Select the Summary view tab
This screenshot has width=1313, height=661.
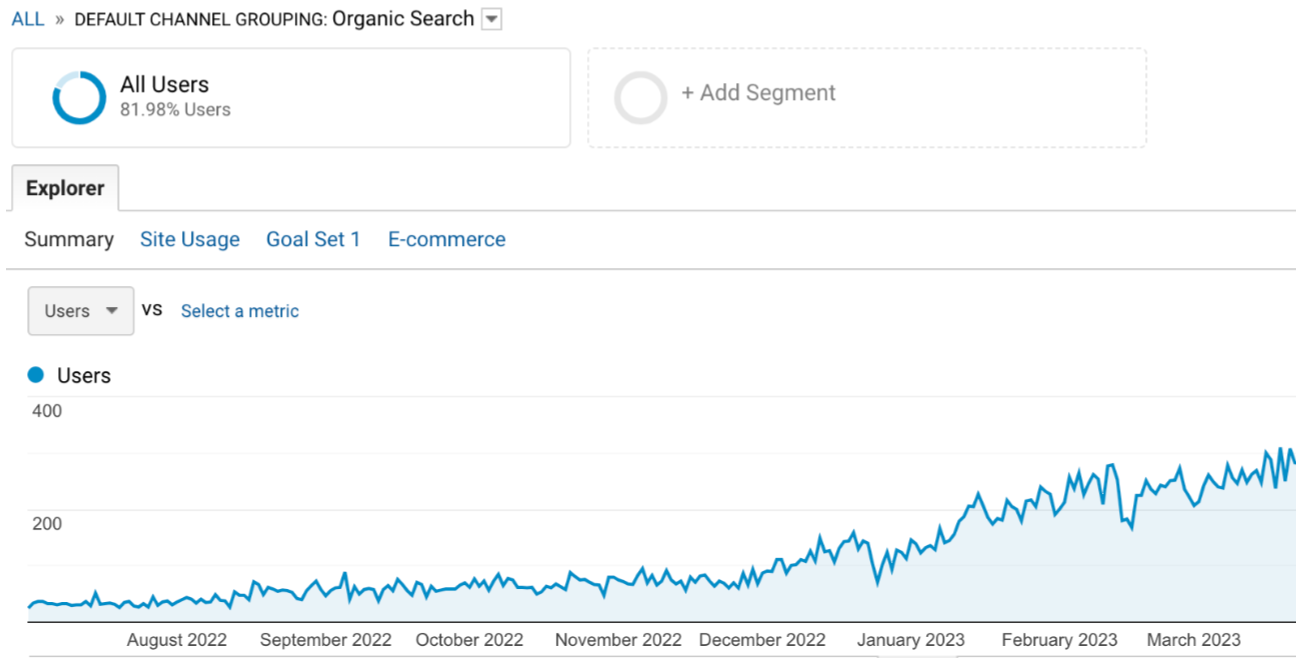point(69,240)
